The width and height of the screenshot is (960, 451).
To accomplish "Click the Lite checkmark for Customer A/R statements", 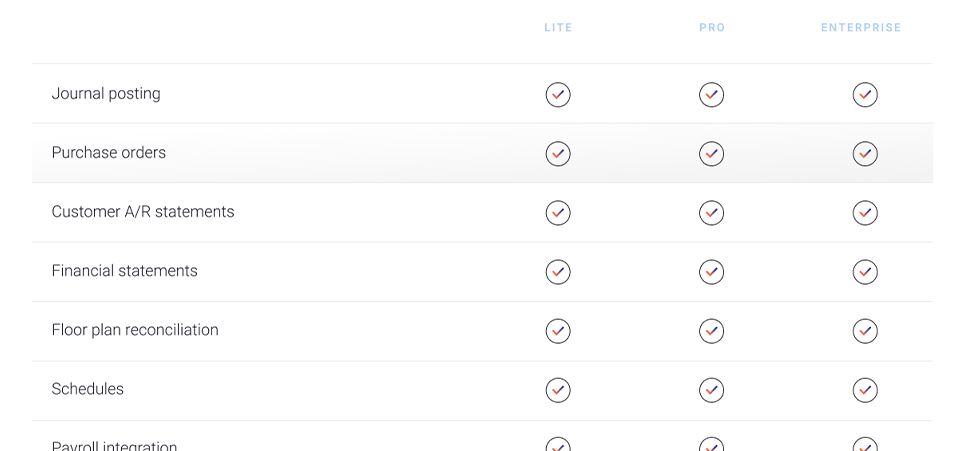I will point(558,213).
